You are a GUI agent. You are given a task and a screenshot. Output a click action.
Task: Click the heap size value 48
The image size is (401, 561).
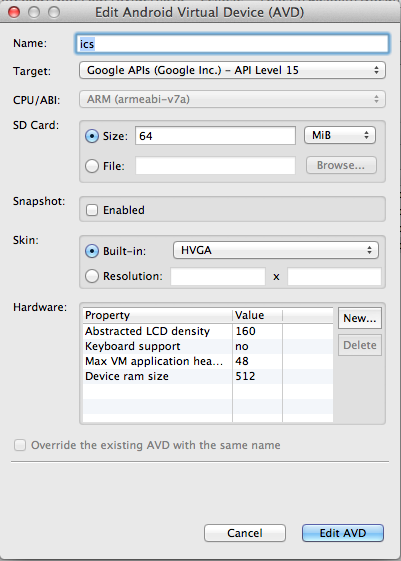coord(257,361)
